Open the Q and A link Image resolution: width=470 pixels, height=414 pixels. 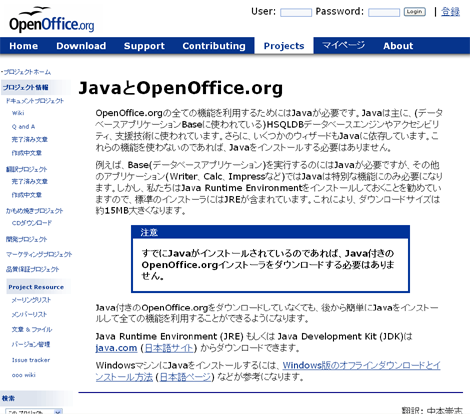pyautogui.click(x=23, y=127)
